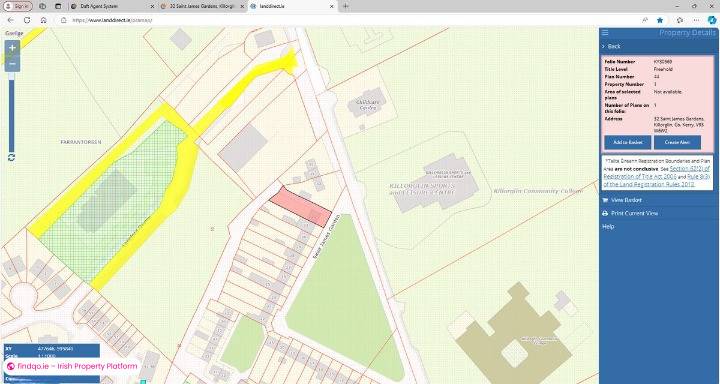The width and height of the screenshot is (720, 384).
Task: Click the FARRANTOREEN townland label
Action: coord(81,142)
